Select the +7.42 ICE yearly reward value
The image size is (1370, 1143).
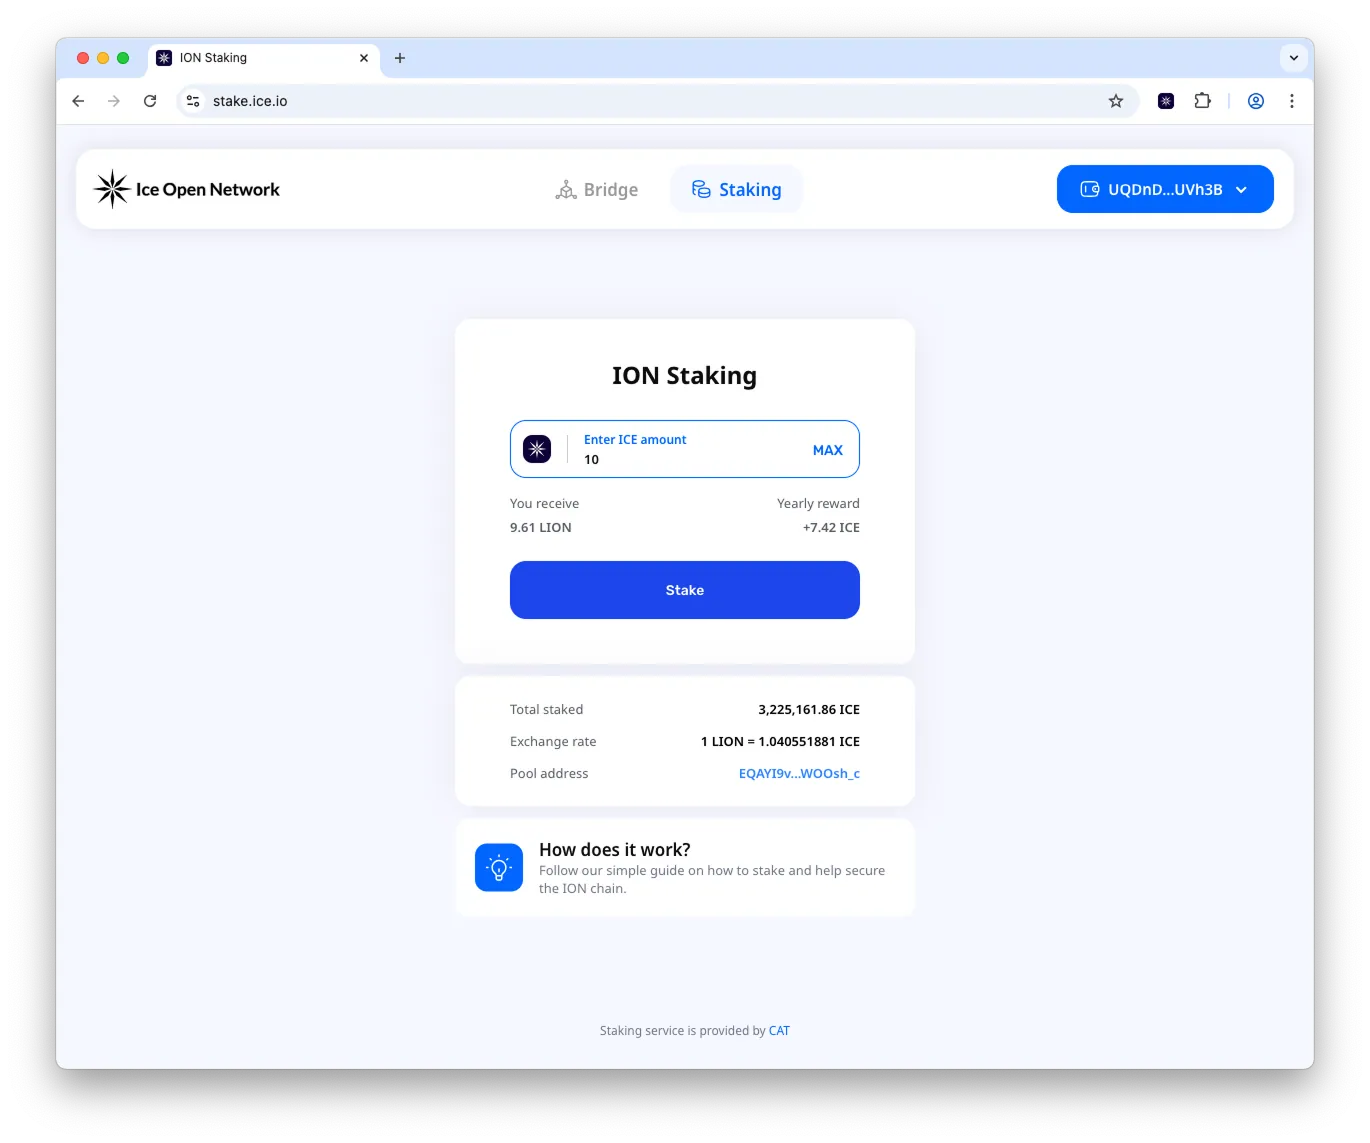click(x=831, y=527)
